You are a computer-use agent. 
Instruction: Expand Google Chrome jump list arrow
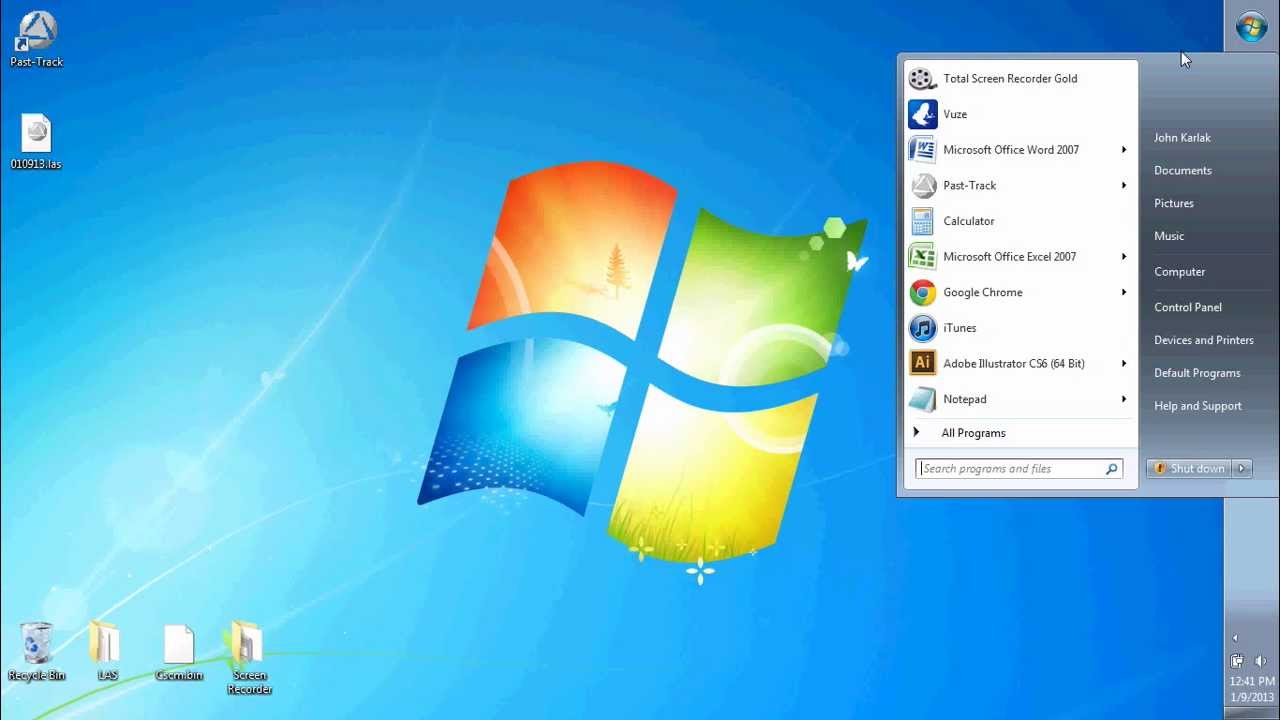(1124, 293)
